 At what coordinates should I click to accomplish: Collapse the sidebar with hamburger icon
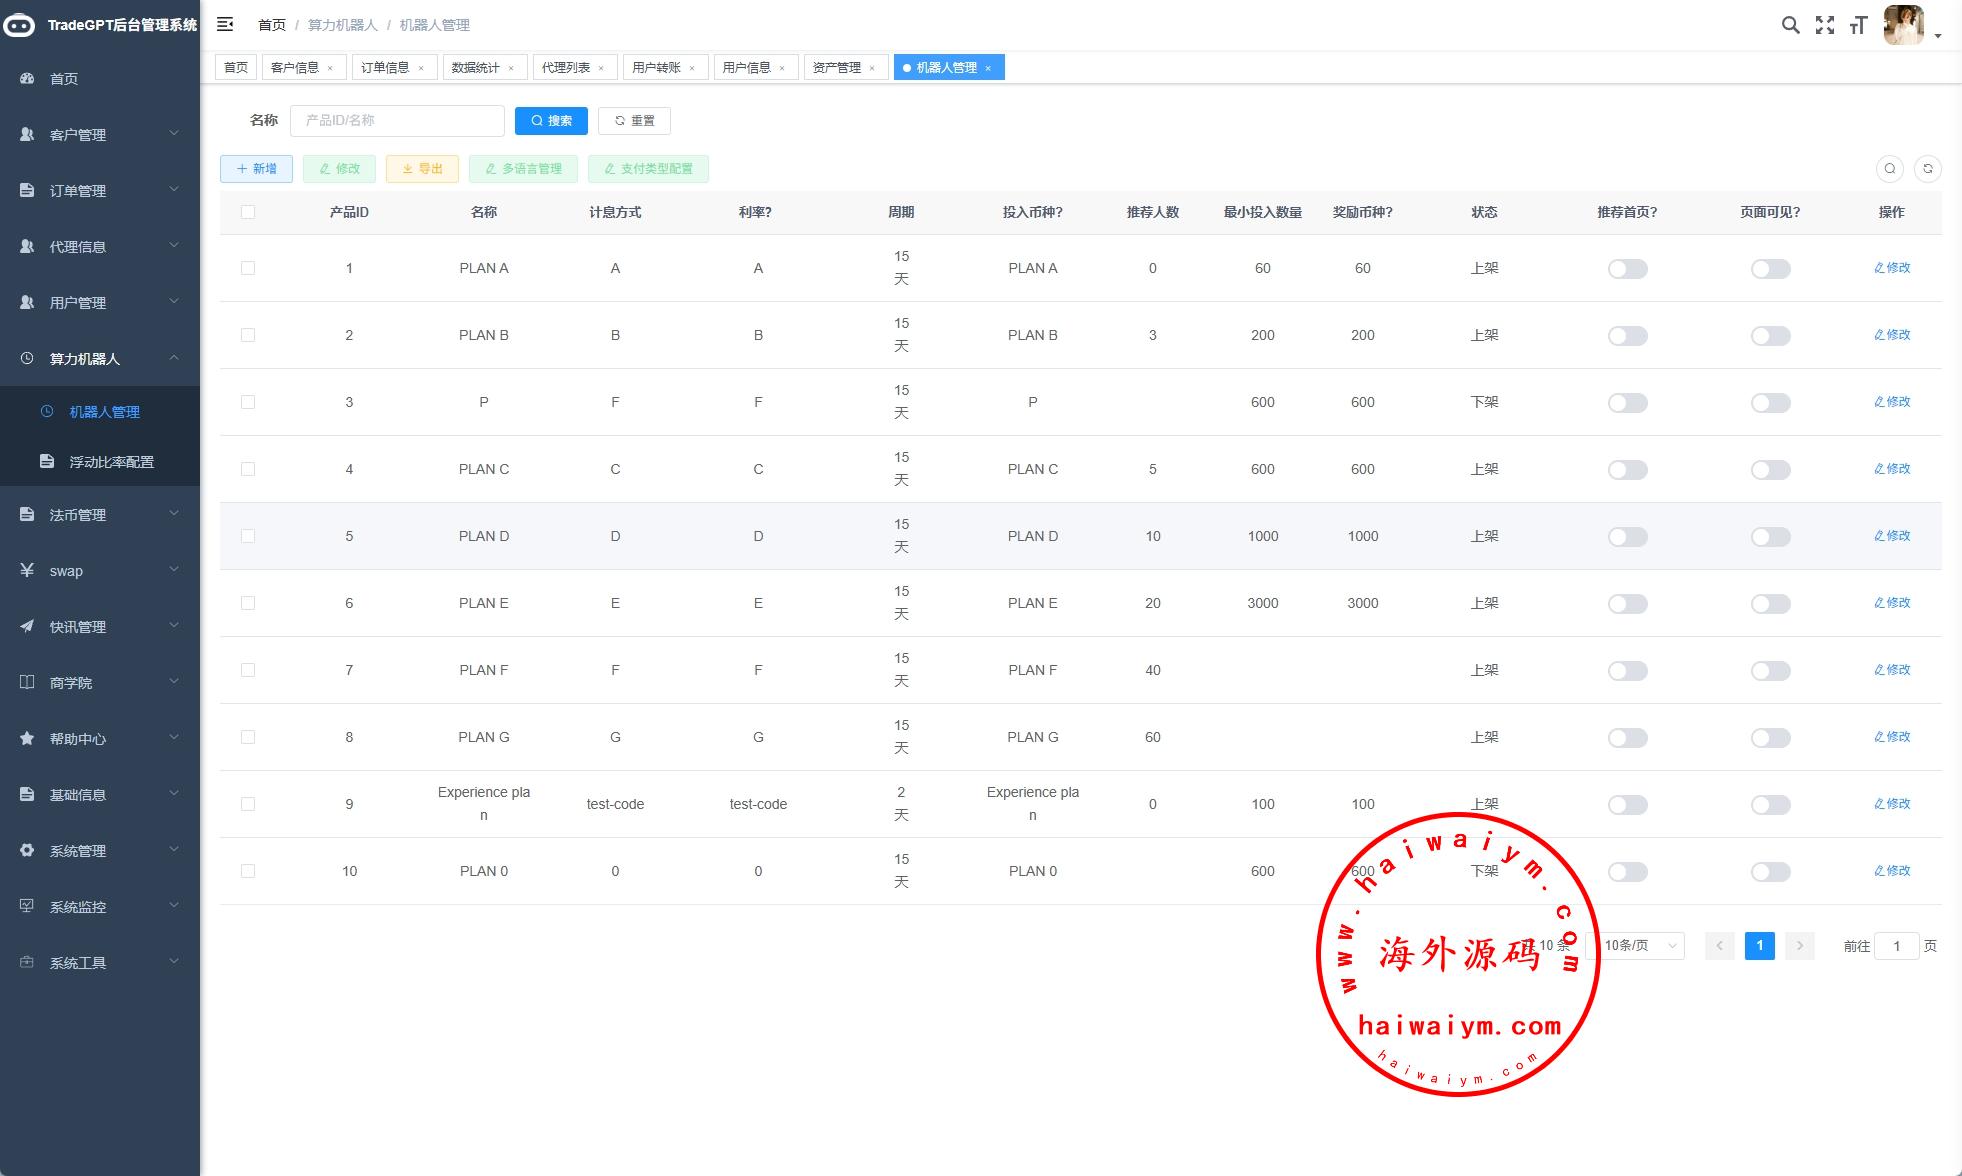click(225, 24)
